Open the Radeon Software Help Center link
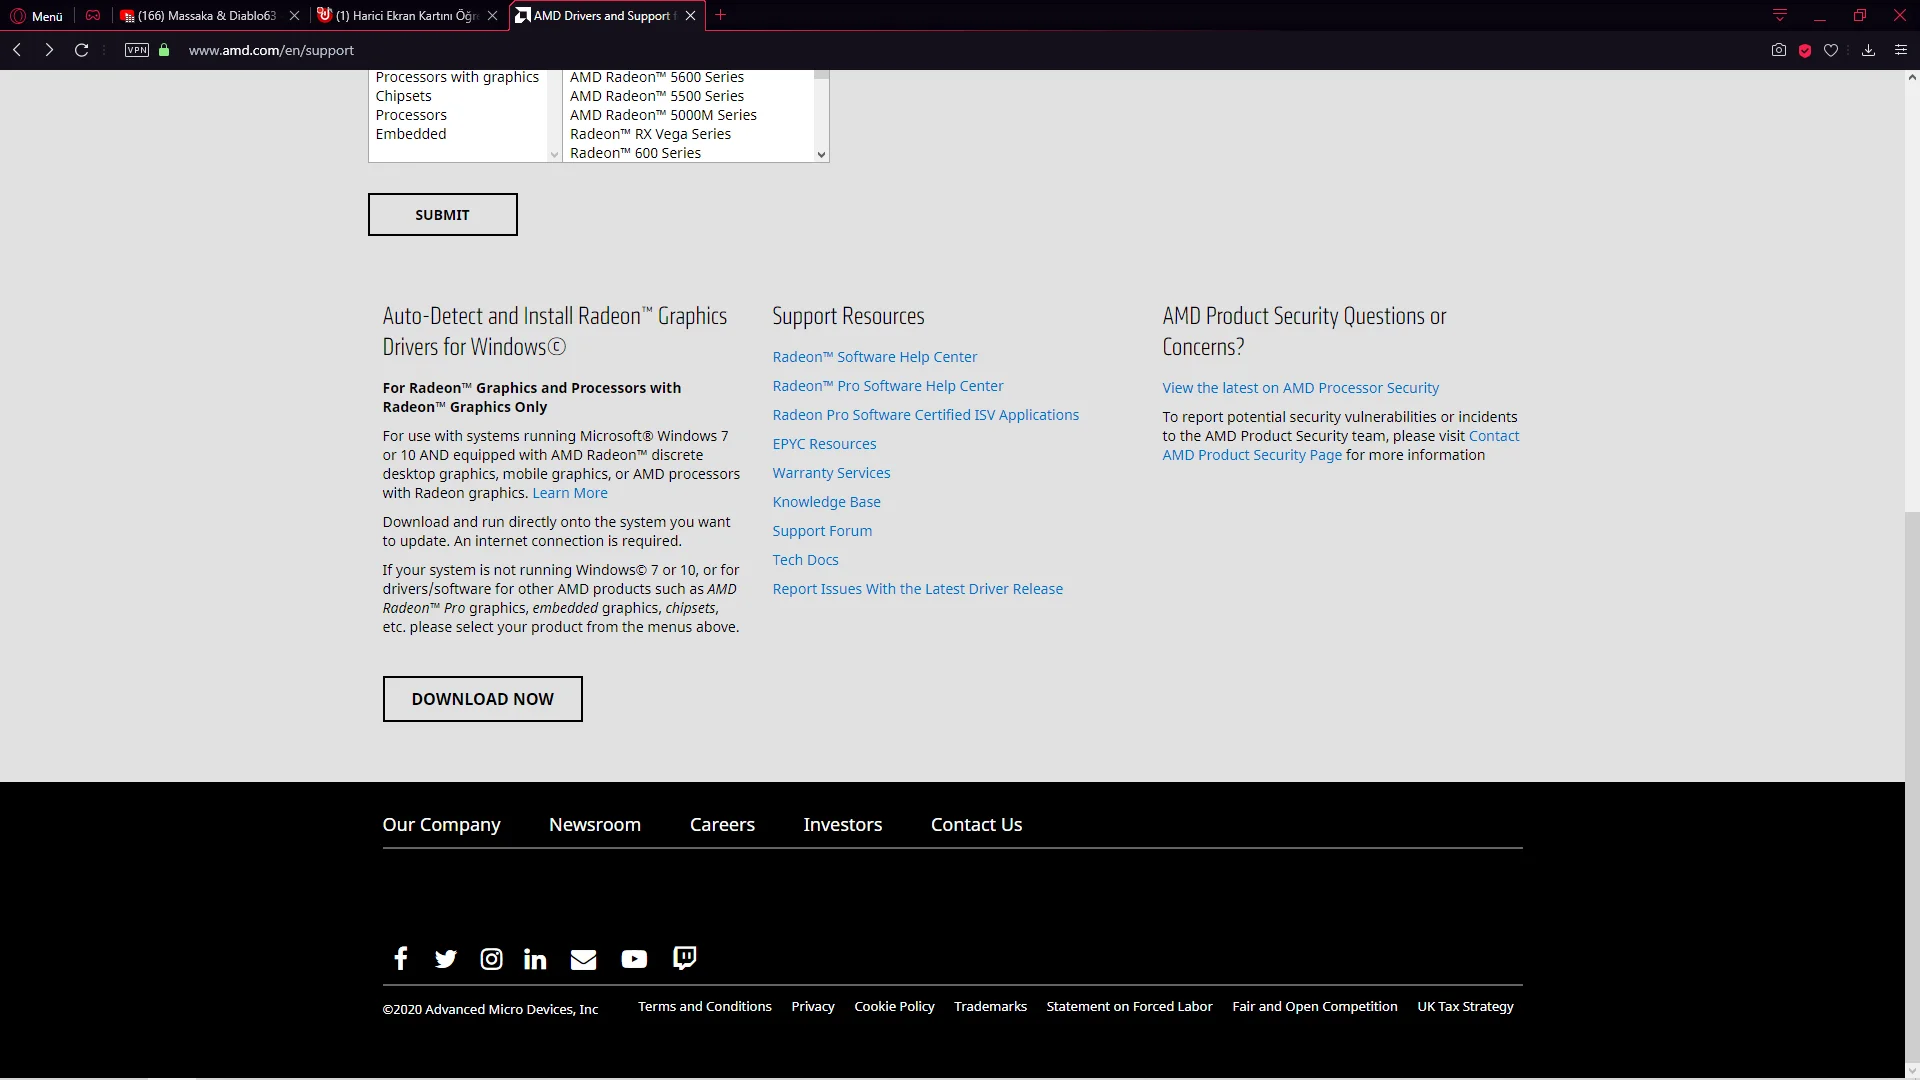Viewport: 1920px width, 1080px height. coord(874,357)
